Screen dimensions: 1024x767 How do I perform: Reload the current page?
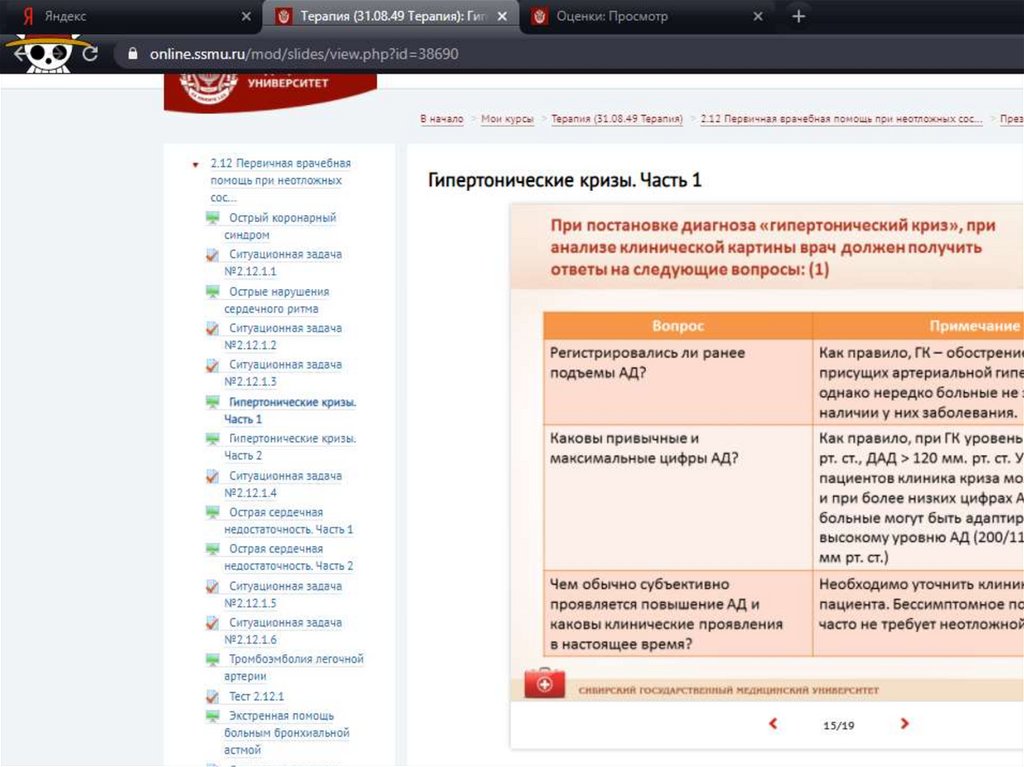90,54
